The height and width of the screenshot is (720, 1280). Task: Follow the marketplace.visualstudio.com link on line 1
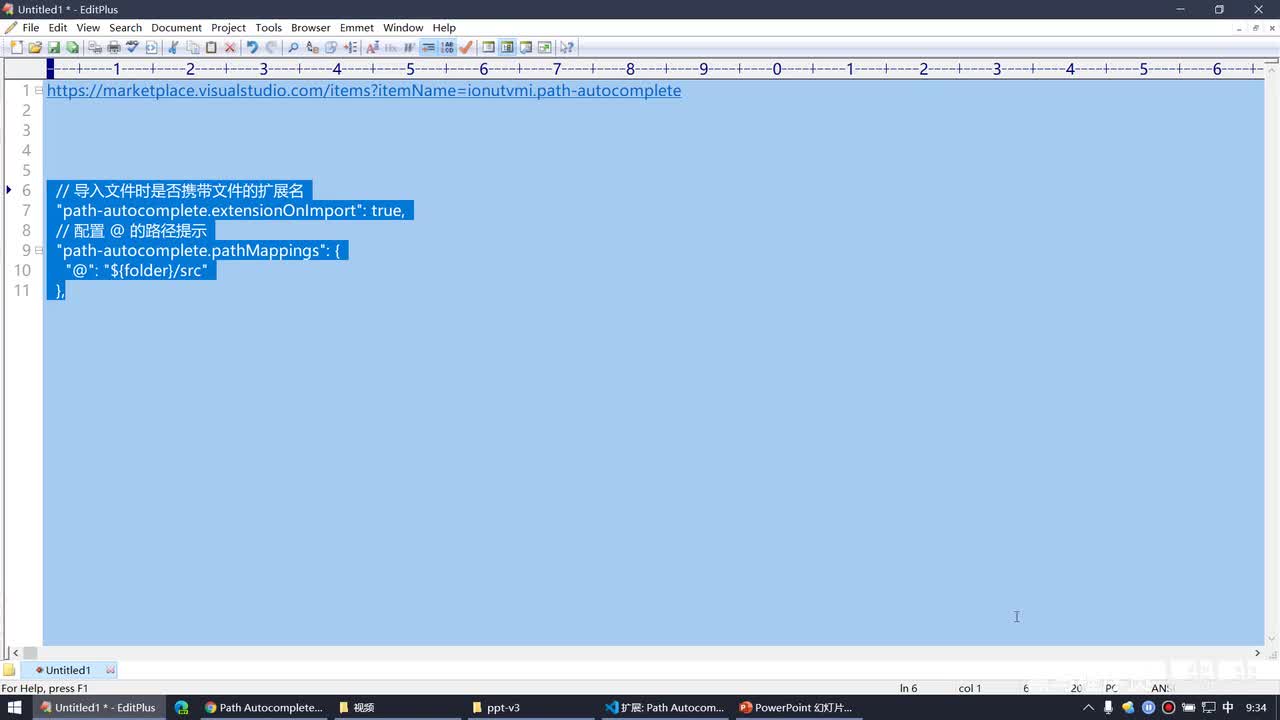[364, 90]
